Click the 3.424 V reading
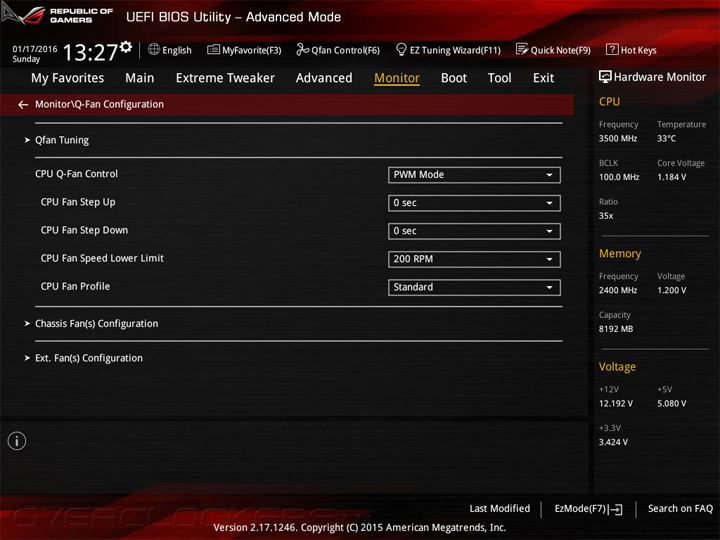Viewport: 720px width, 540px height. (x=613, y=442)
